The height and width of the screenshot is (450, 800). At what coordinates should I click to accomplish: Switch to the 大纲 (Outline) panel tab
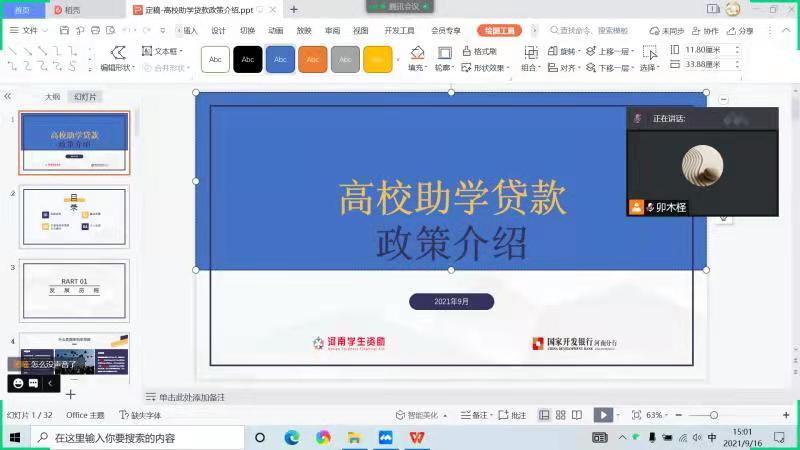click(52, 97)
